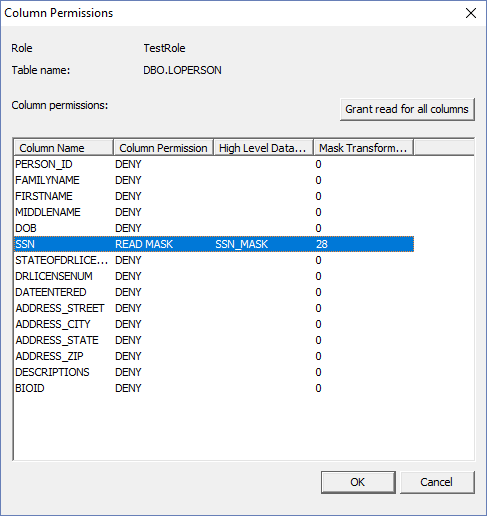
Task: Select the FAMILYNAME row
Action: click(214, 180)
